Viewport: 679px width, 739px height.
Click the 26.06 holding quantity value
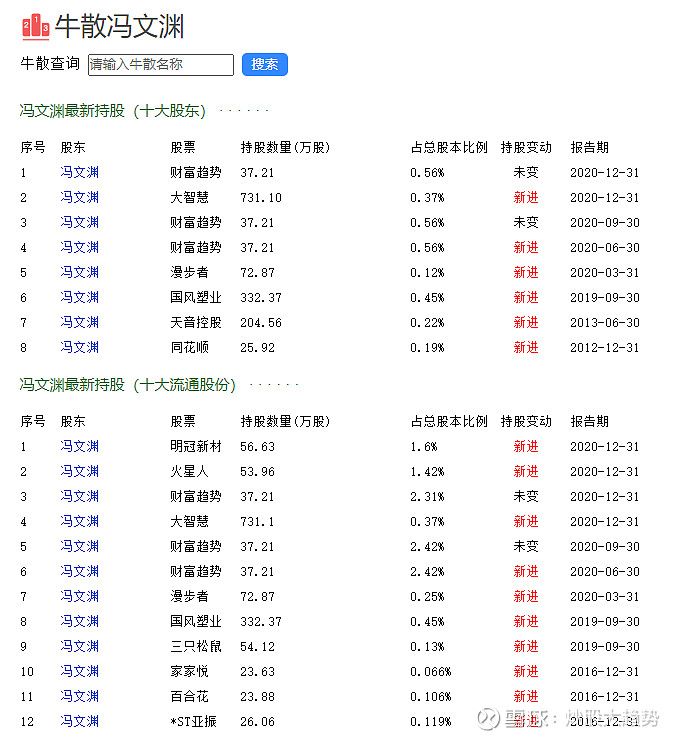tap(257, 722)
